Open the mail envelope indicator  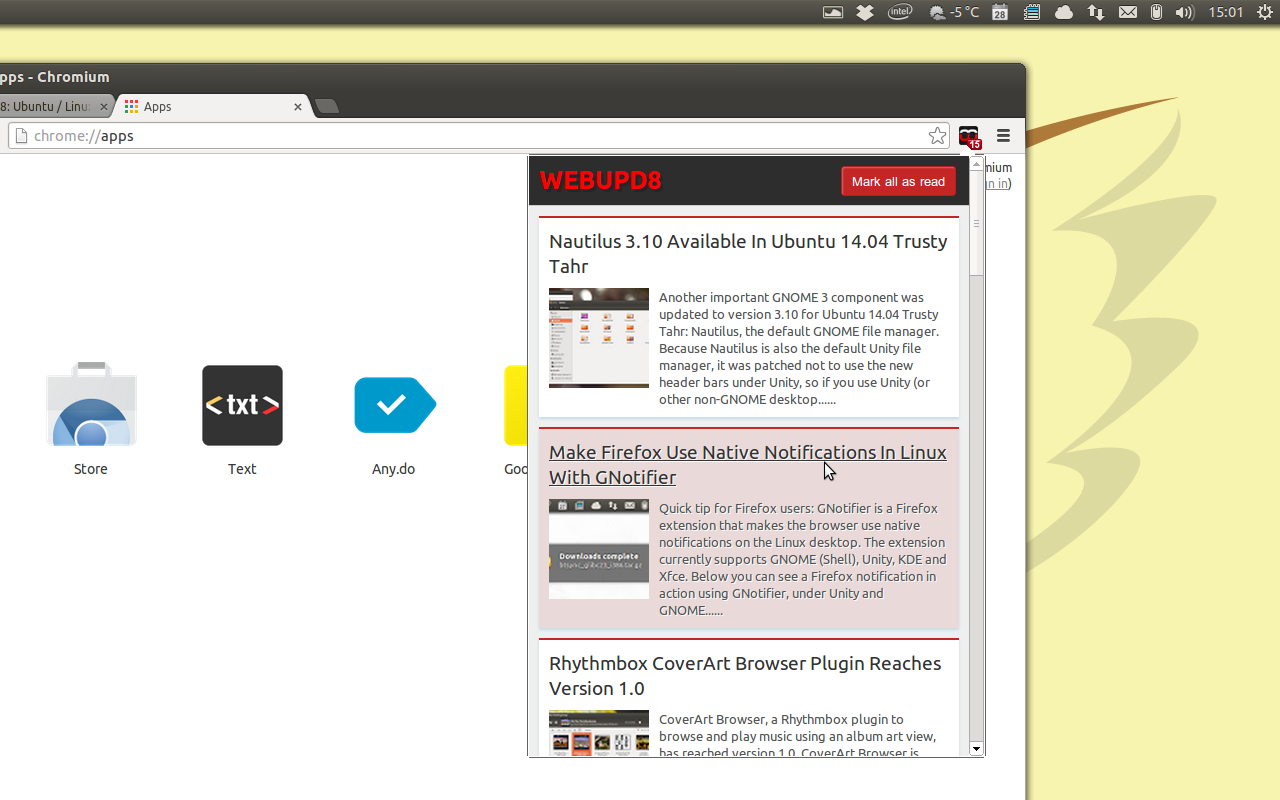1127,12
